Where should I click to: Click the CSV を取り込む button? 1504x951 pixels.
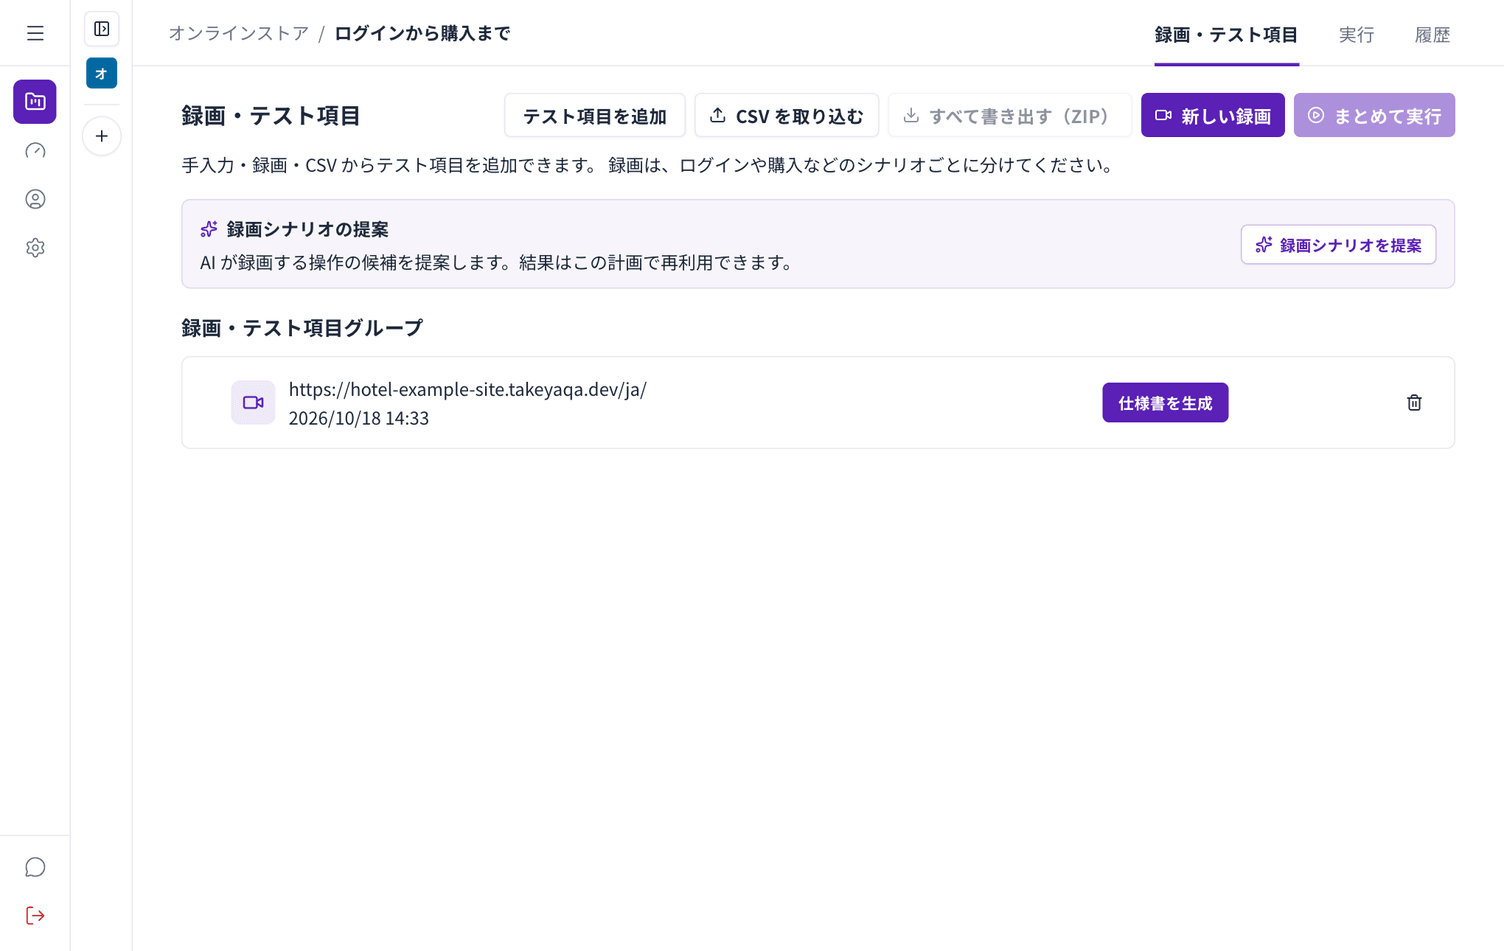[x=787, y=116]
